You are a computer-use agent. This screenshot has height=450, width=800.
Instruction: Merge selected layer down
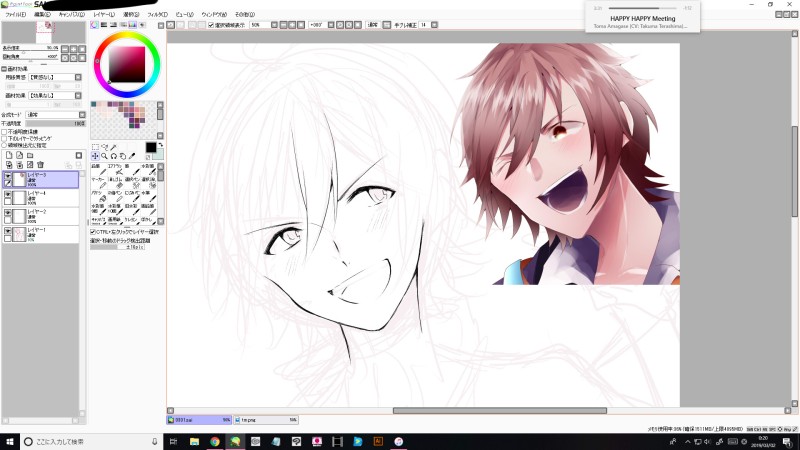click(x=19, y=165)
